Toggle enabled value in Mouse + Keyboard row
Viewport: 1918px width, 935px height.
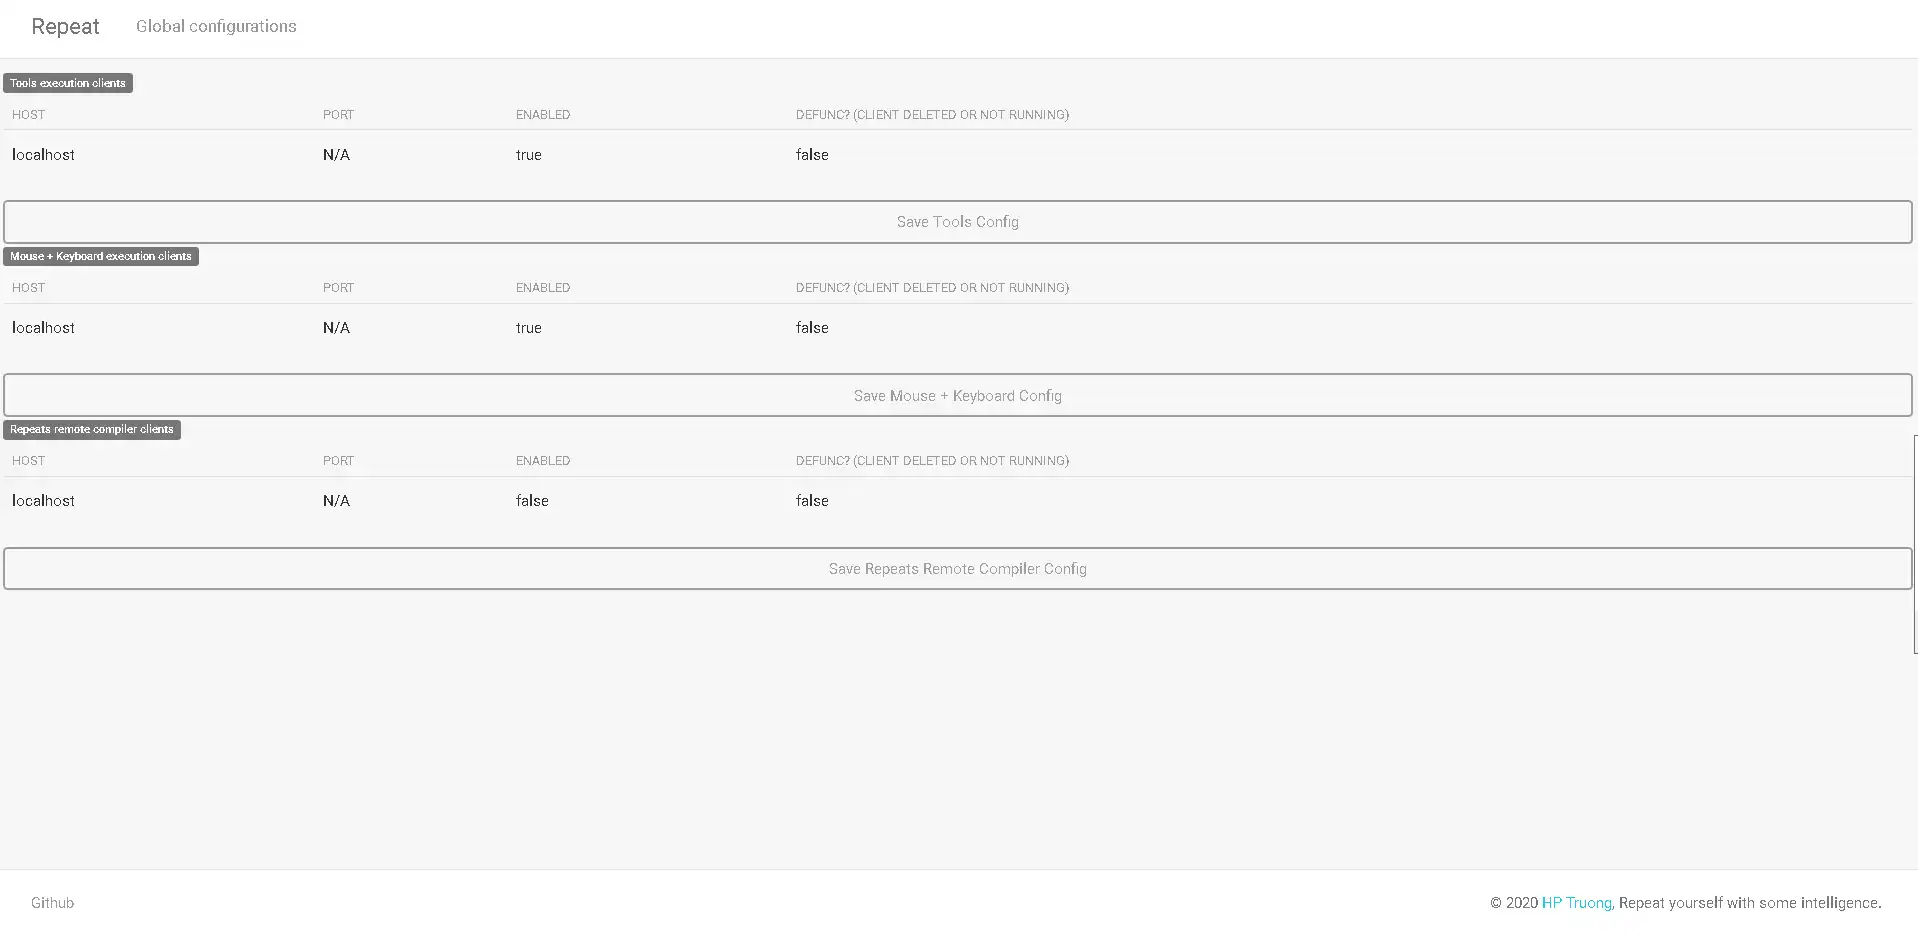[528, 328]
